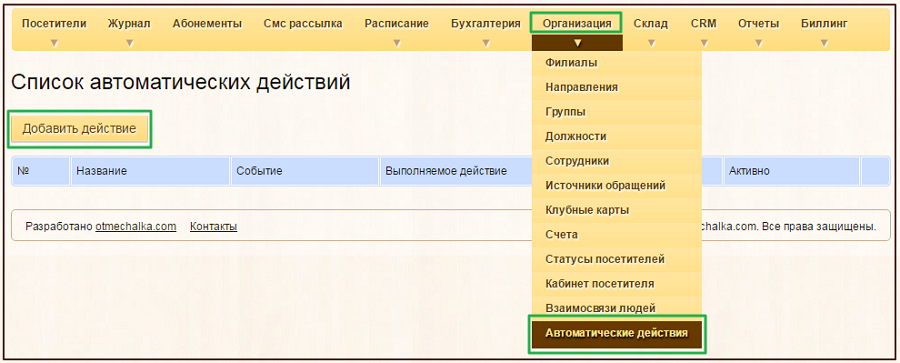Click the № column header
The height and width of the screenshot is (363, 900).
(x=41, y=171)
